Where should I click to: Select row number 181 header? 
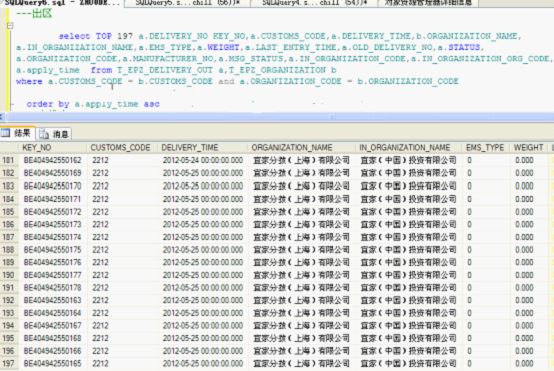coord(8,160)
